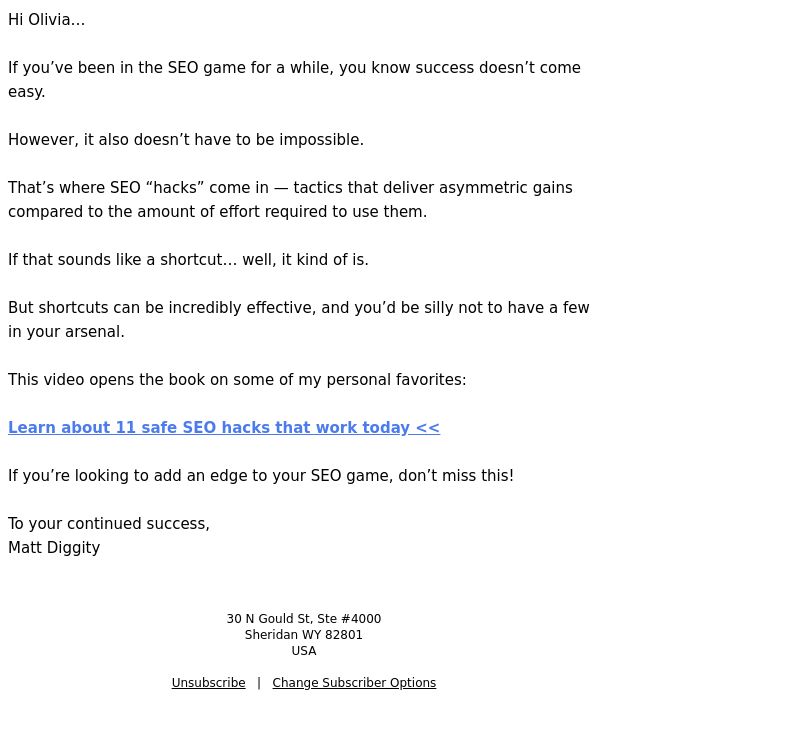The height and width of the screenshot is (734, 800).
Task: Click 'This video opens the book' sentence
Action: coord(237,380)
